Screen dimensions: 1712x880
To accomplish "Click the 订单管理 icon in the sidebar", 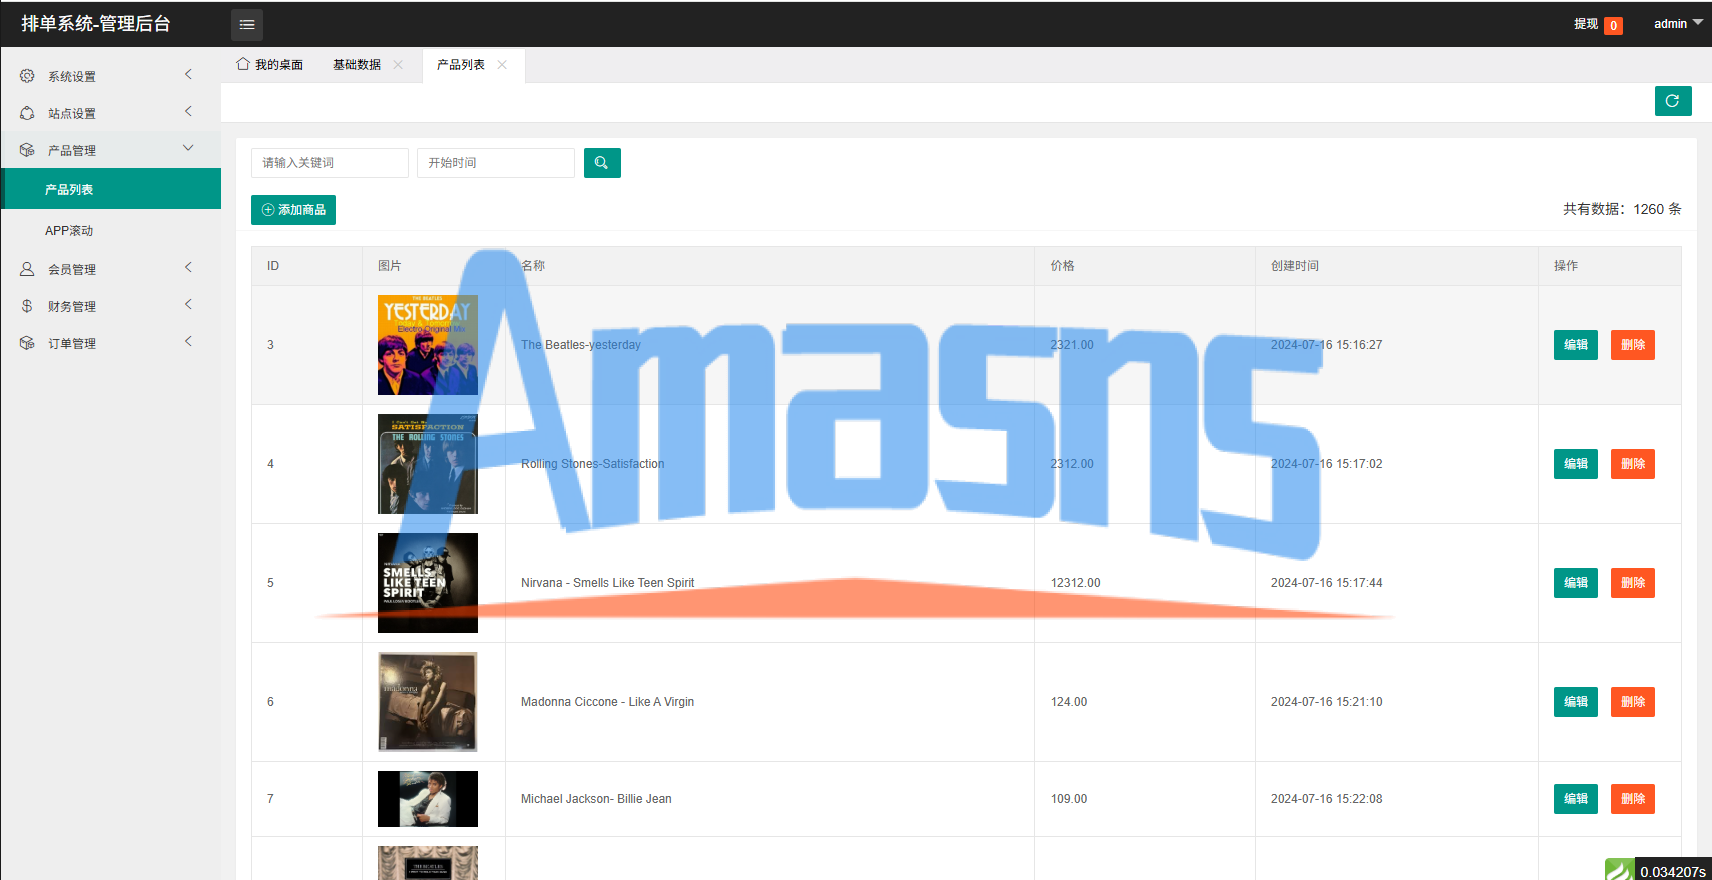I will click(27, 343).
